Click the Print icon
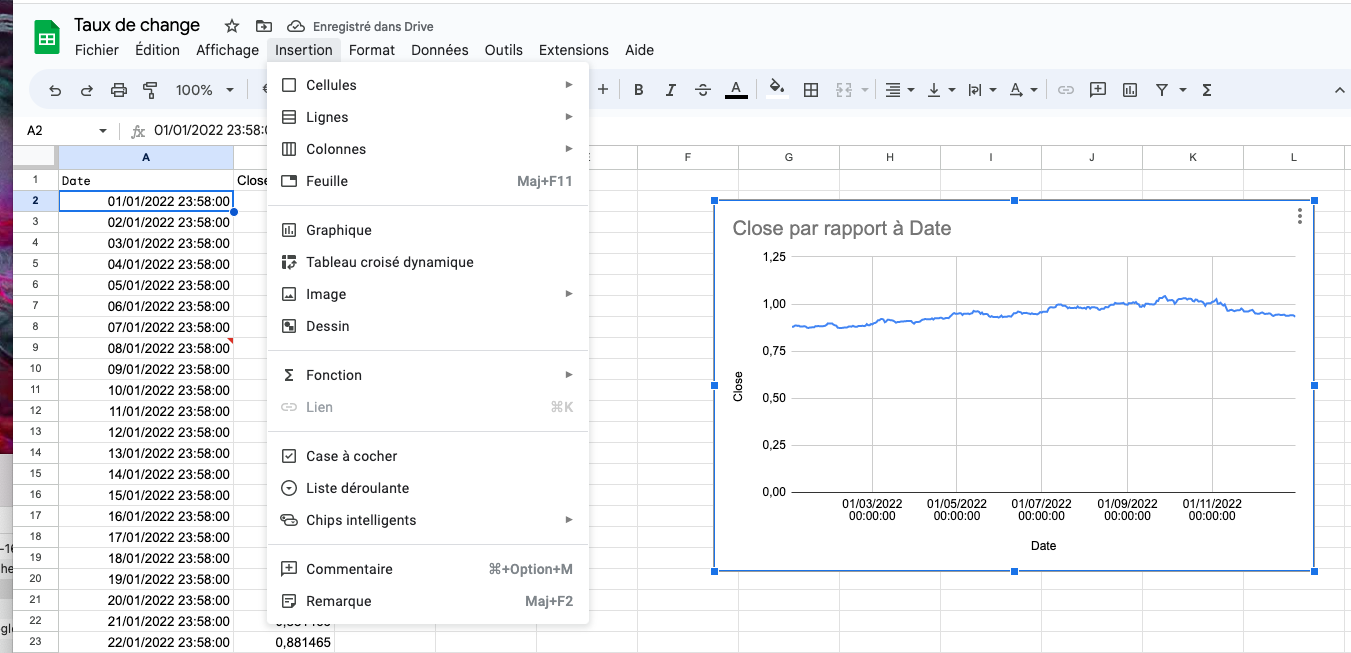The height and width of the screenshot is (653, 1351). 119,89
